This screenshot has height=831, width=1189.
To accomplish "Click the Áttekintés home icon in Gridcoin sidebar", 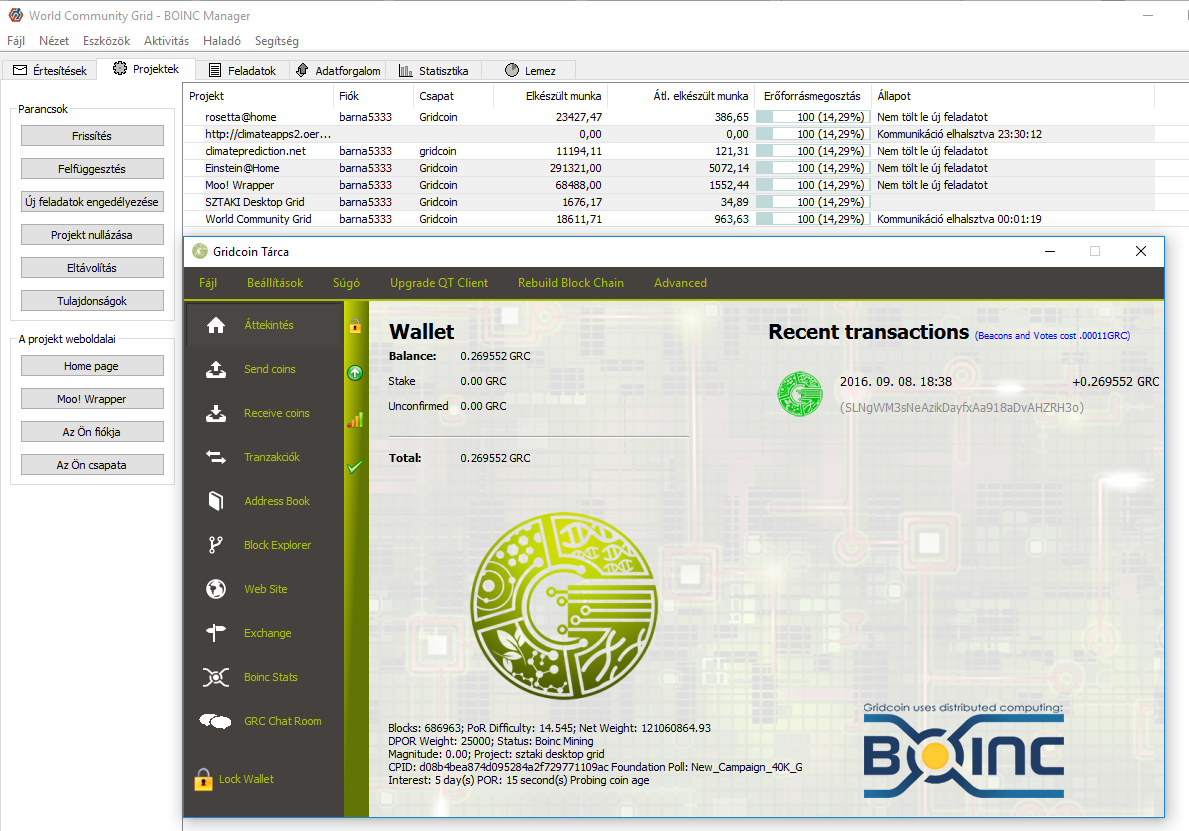I will [x=216, y=325].
